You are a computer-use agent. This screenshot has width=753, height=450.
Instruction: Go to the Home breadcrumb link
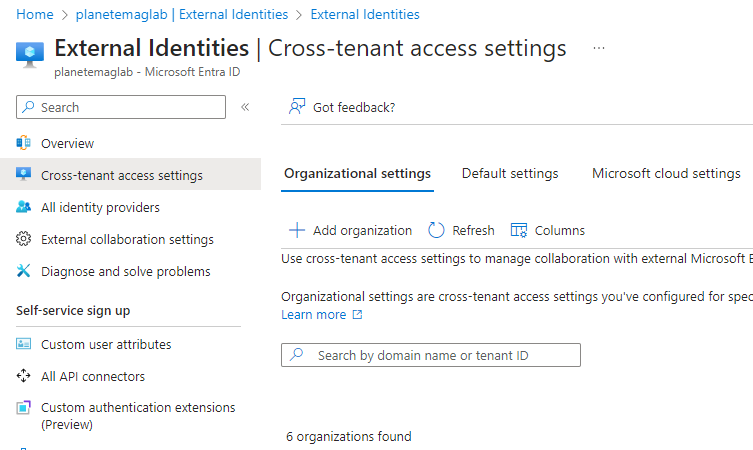pyautogui.click(x=35, y=14)
